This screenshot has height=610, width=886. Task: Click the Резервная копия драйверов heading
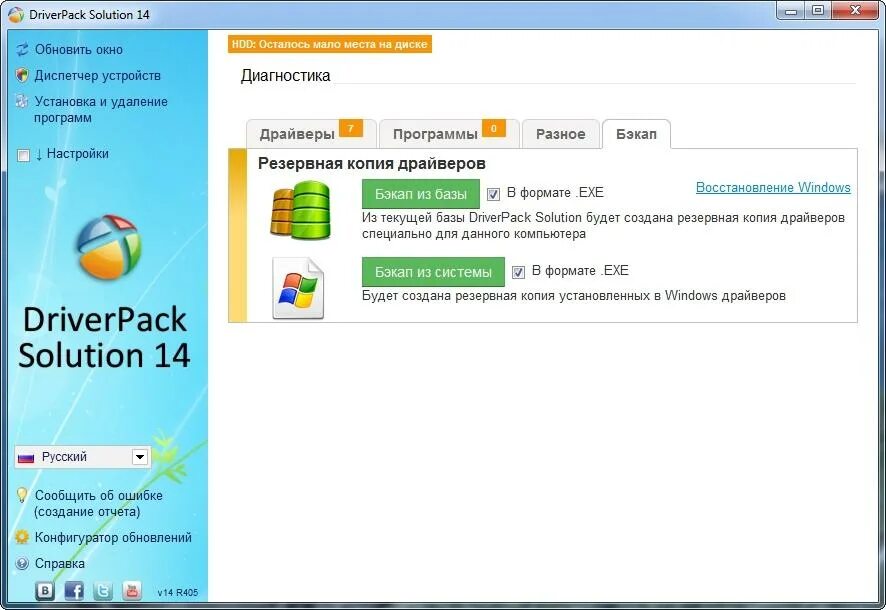pos(372,164)
